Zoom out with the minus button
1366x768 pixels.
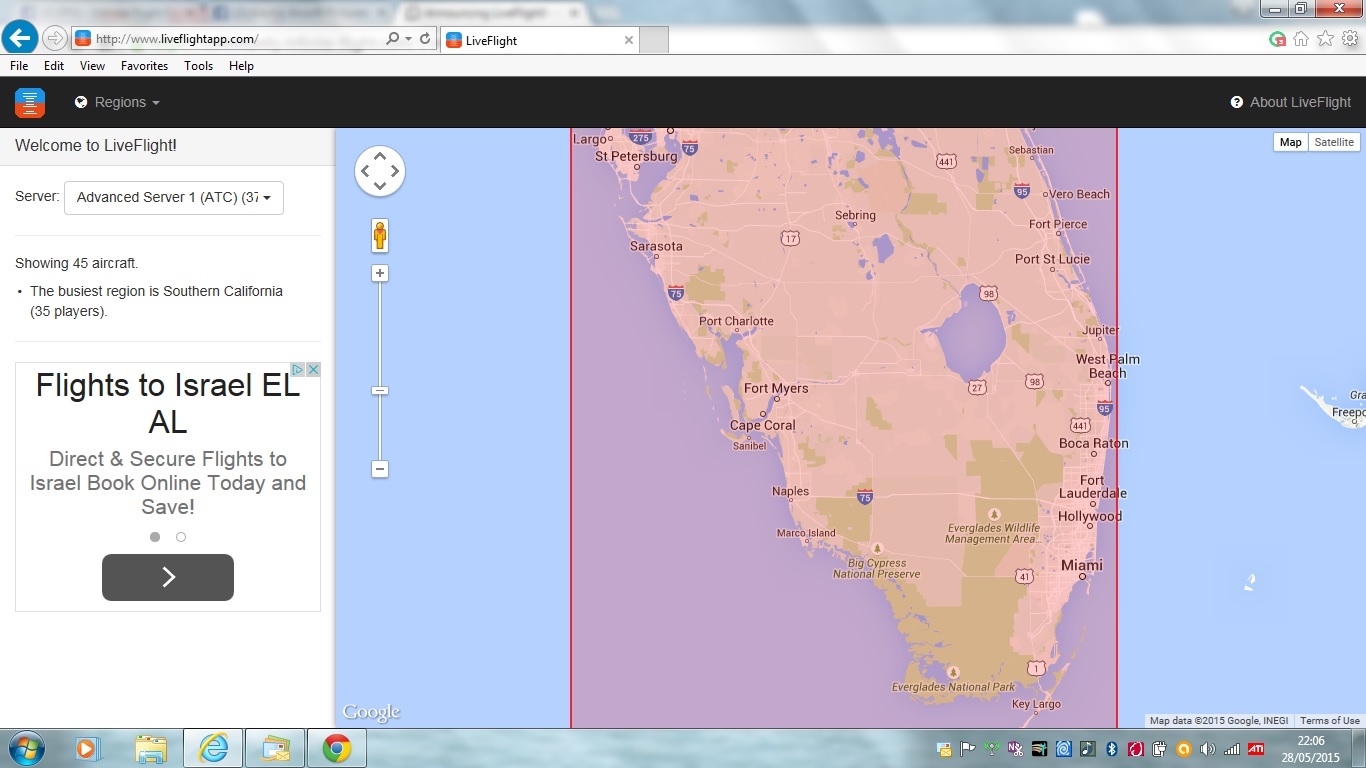380,468
